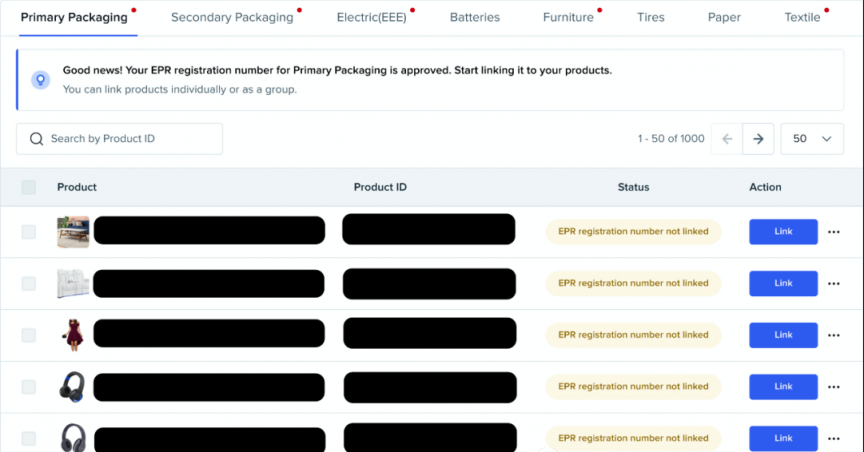This screenshot has height=452, width=864.
Task: Click the search magnifier icon
Action: 37,139
